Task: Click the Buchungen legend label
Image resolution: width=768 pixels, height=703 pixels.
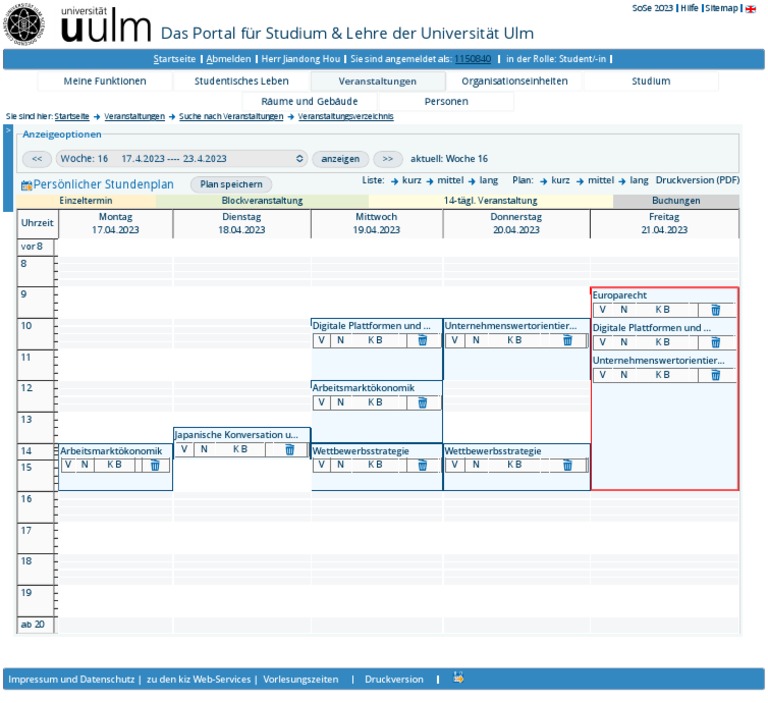Action: [676, 200]
